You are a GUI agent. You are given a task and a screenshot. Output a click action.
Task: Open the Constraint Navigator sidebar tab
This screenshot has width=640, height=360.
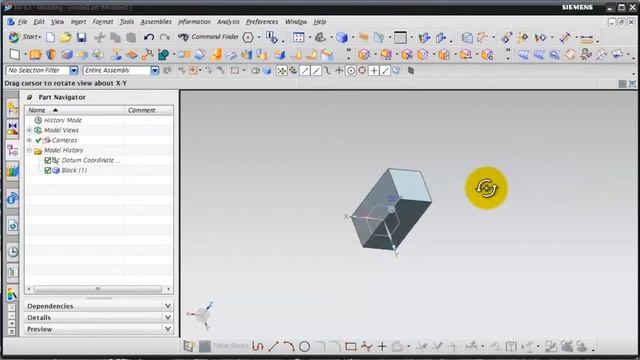tap(13, 129)
